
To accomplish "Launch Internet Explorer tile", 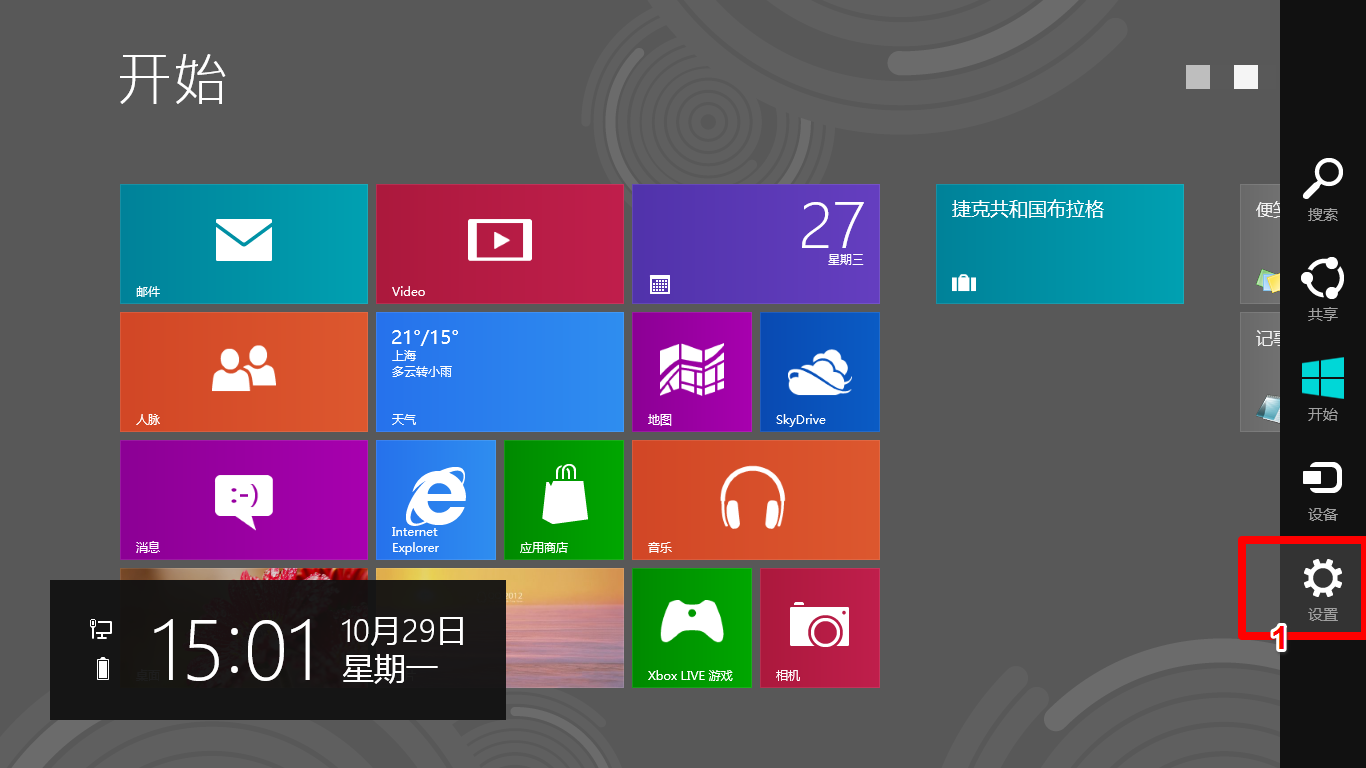I will tap(435, 500).
